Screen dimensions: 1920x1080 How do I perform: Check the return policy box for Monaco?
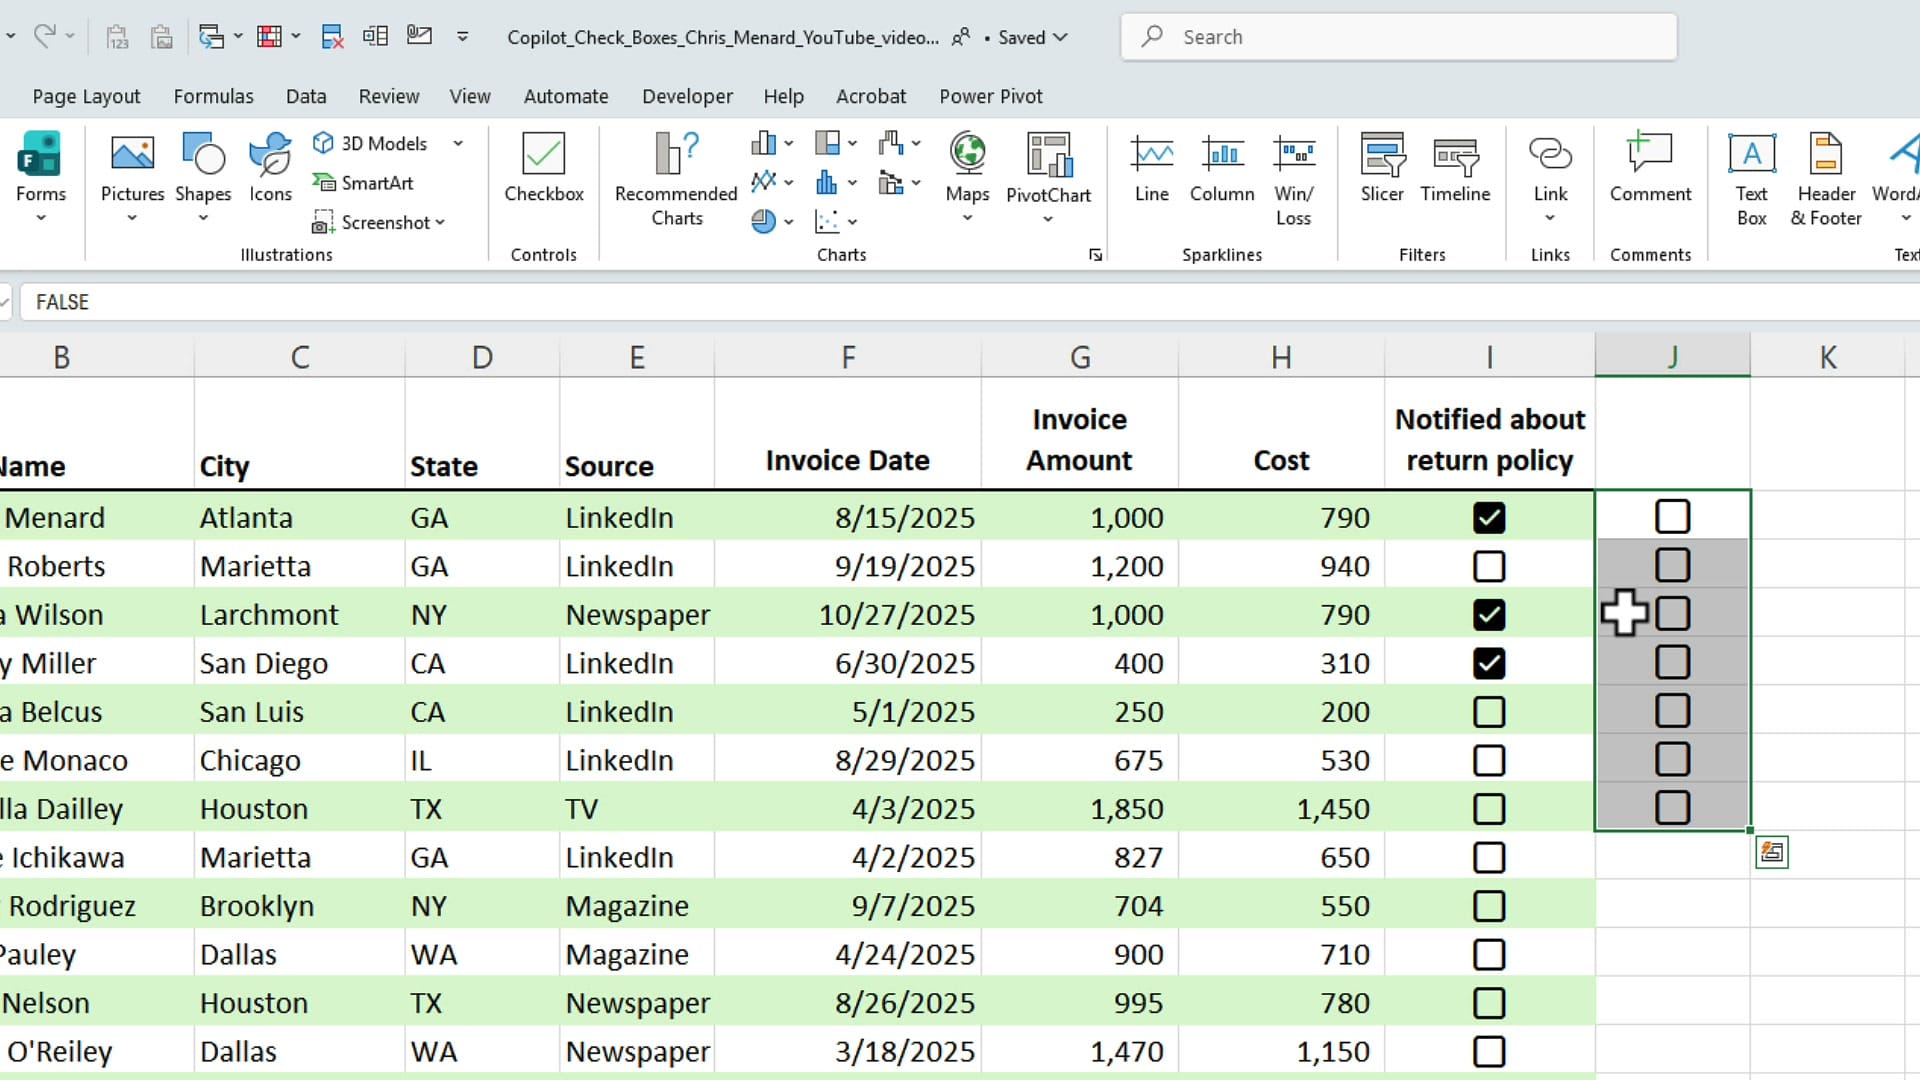pyautogui.click(x=1489, y=760)
